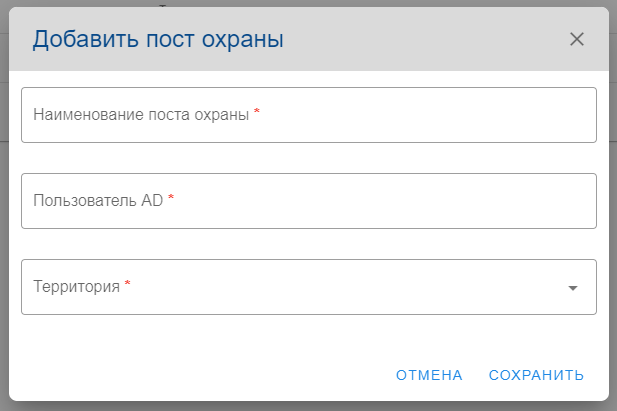Click into the 'Пользователь AD' input

tap(308, 201)
